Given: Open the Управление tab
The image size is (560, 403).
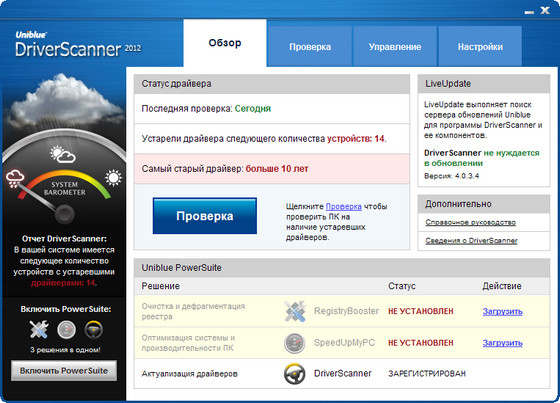Looking at the screenshot, I should tap(395, 47).
